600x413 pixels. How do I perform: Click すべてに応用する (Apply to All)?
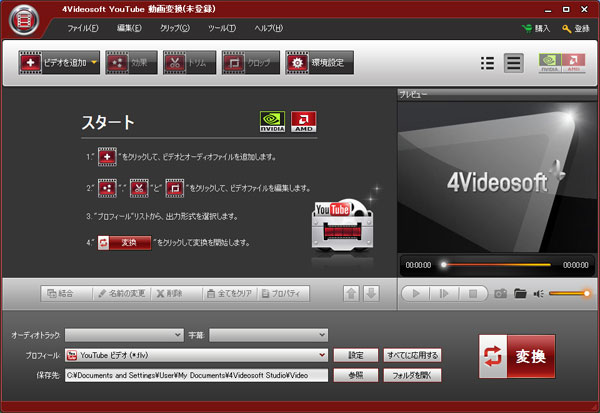tap(412, 355)
